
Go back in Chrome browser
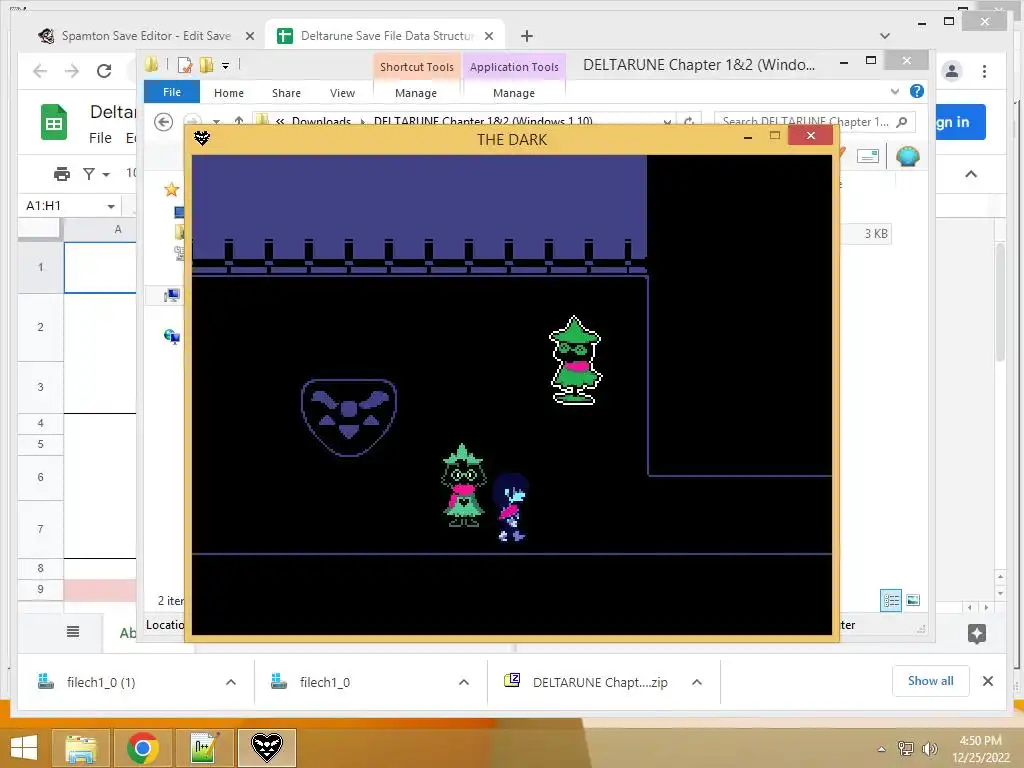pos(40,71)
